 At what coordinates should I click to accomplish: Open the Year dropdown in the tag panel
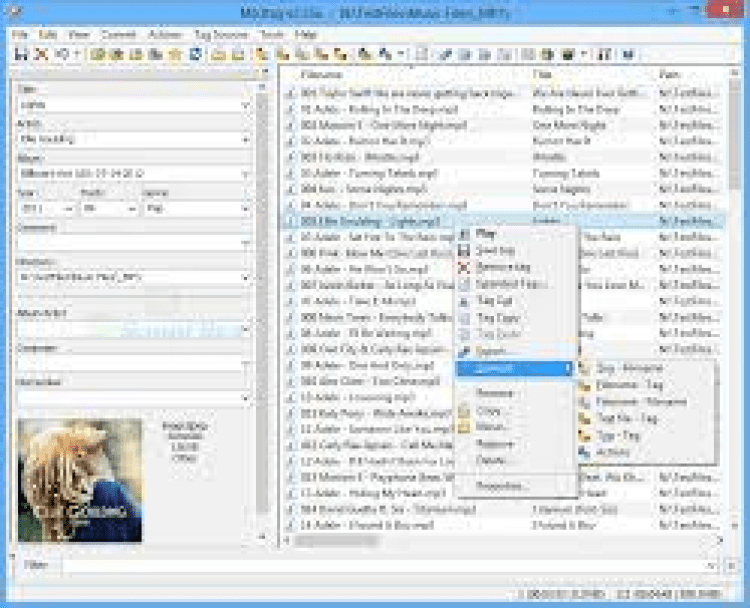click(69, 209)
